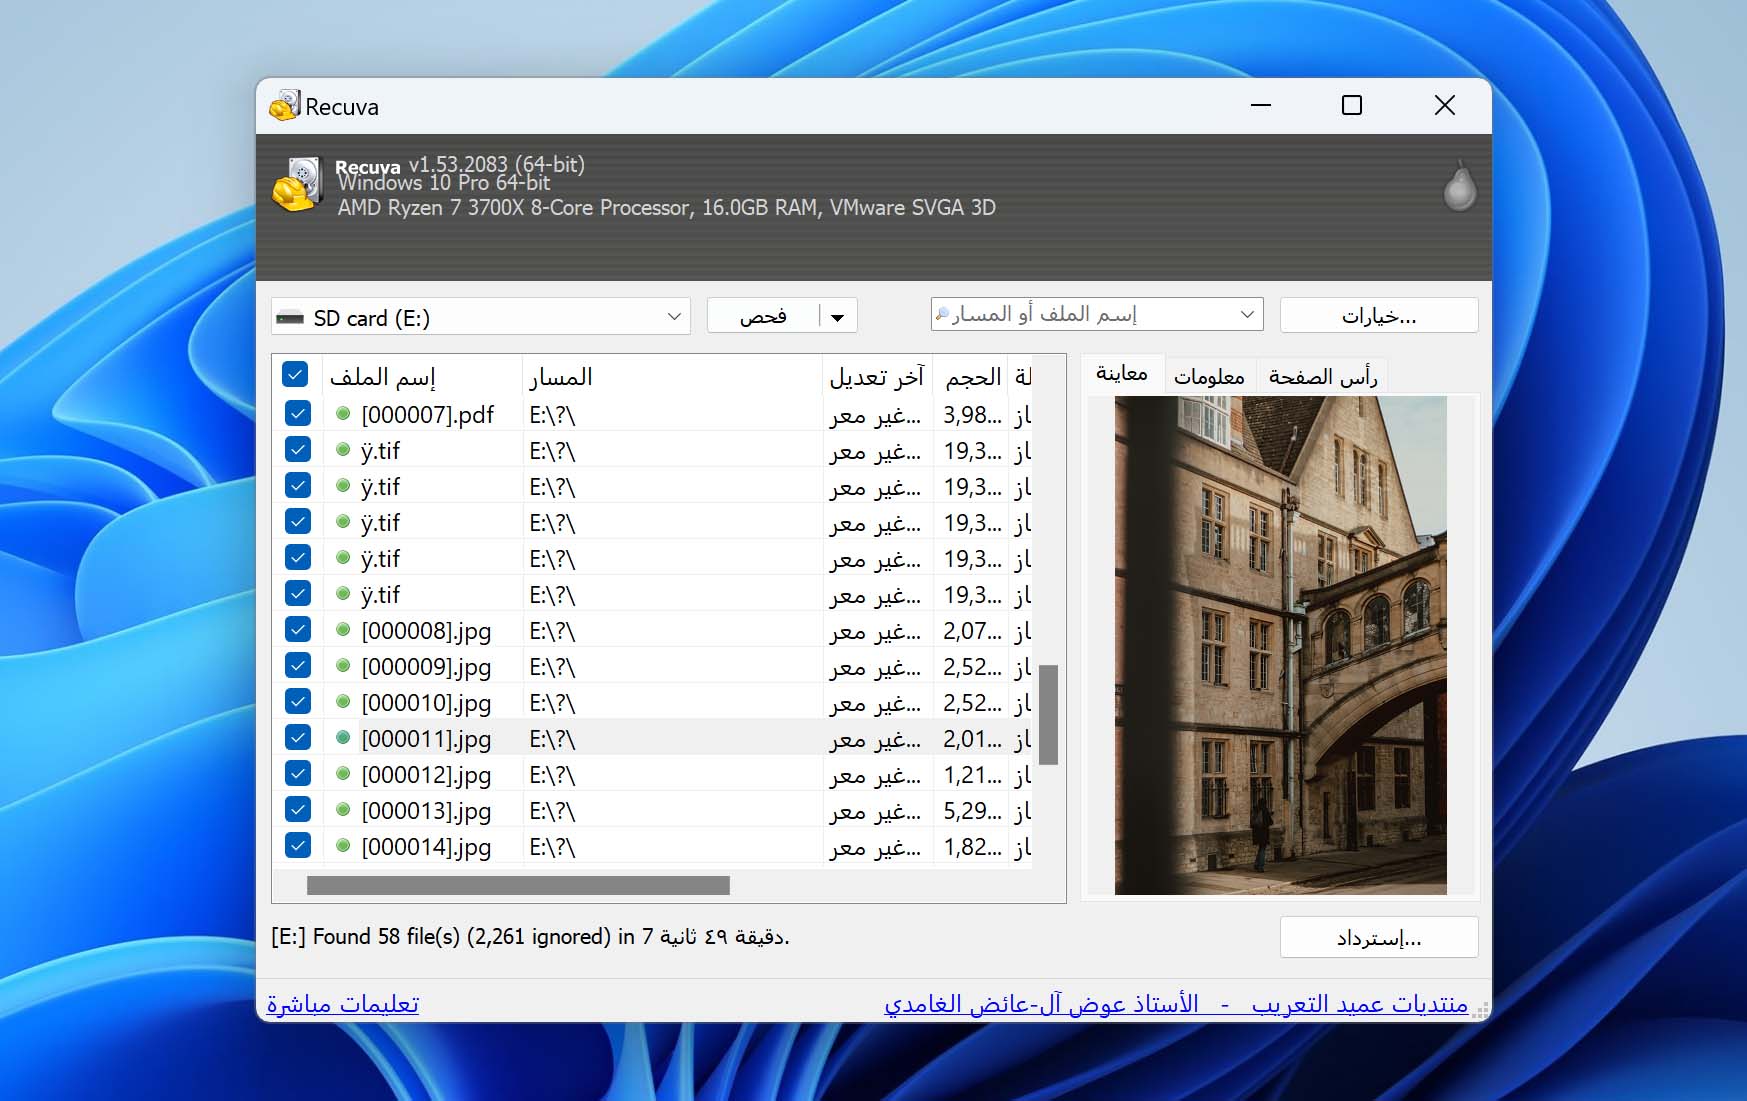Click the Recuva hard-hat drive logo in header
The width and height of the screenshot is (1747, 1101).
(x=298, y=184)
